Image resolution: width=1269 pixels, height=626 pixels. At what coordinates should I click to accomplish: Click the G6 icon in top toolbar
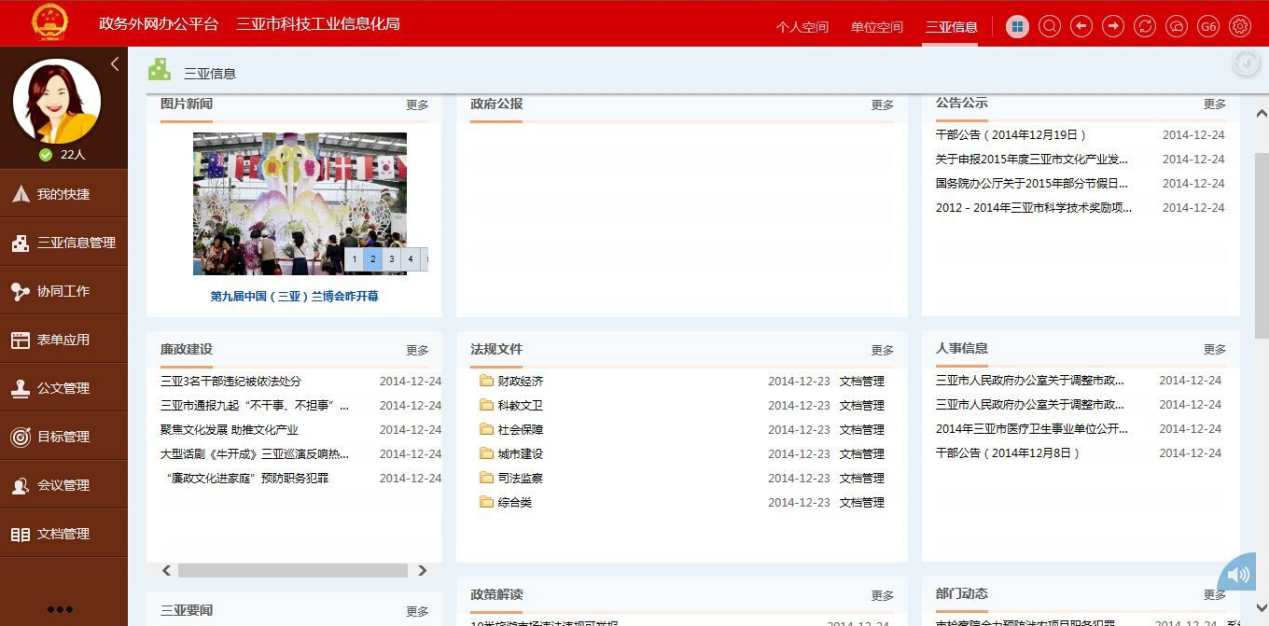coord(1208,27)
